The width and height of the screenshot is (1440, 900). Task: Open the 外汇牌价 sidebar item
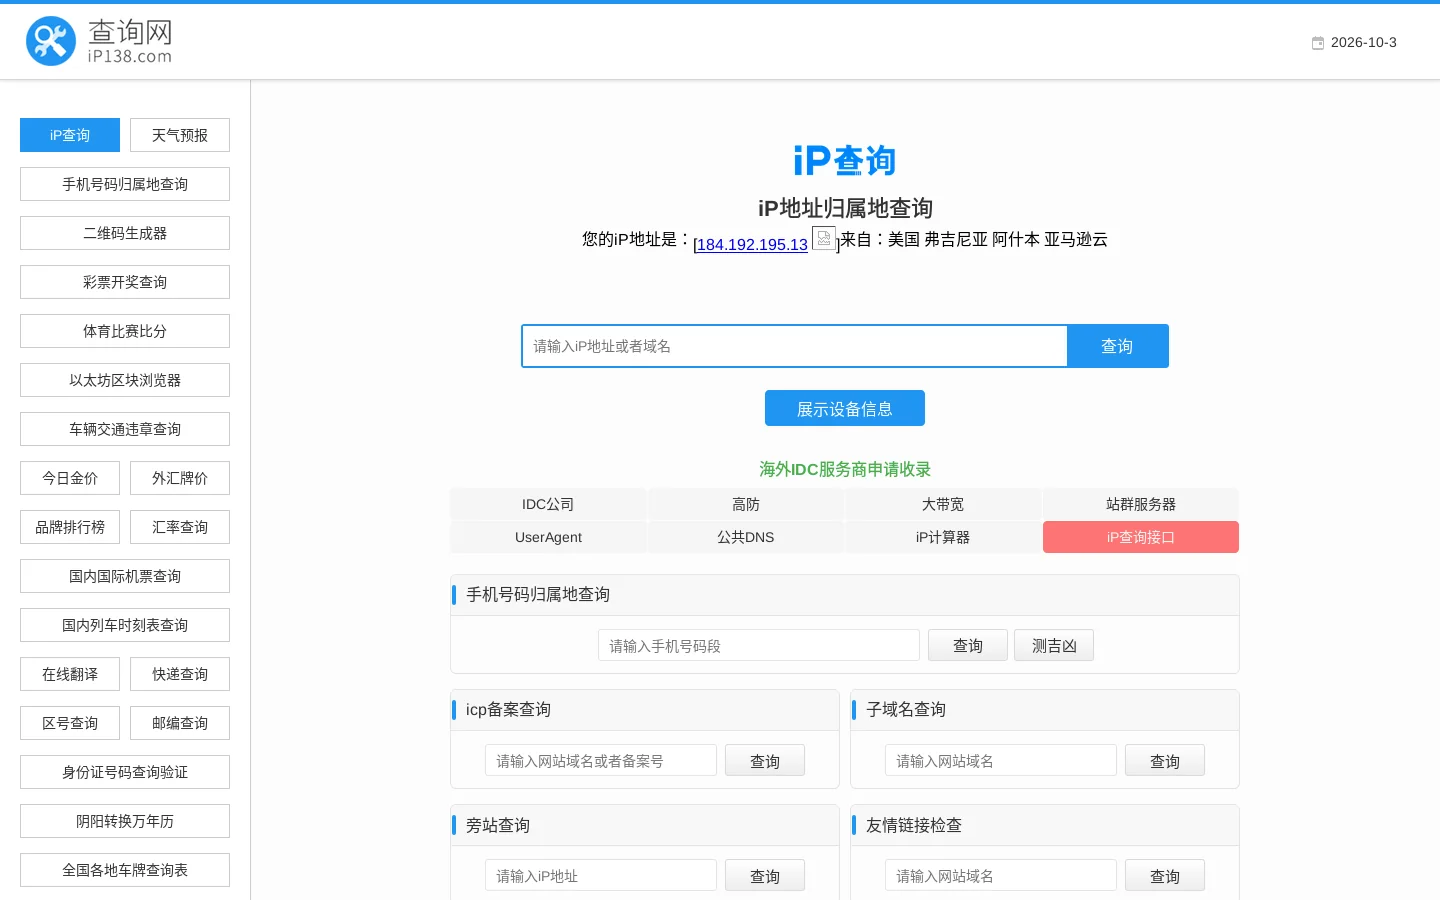point(180,478)
